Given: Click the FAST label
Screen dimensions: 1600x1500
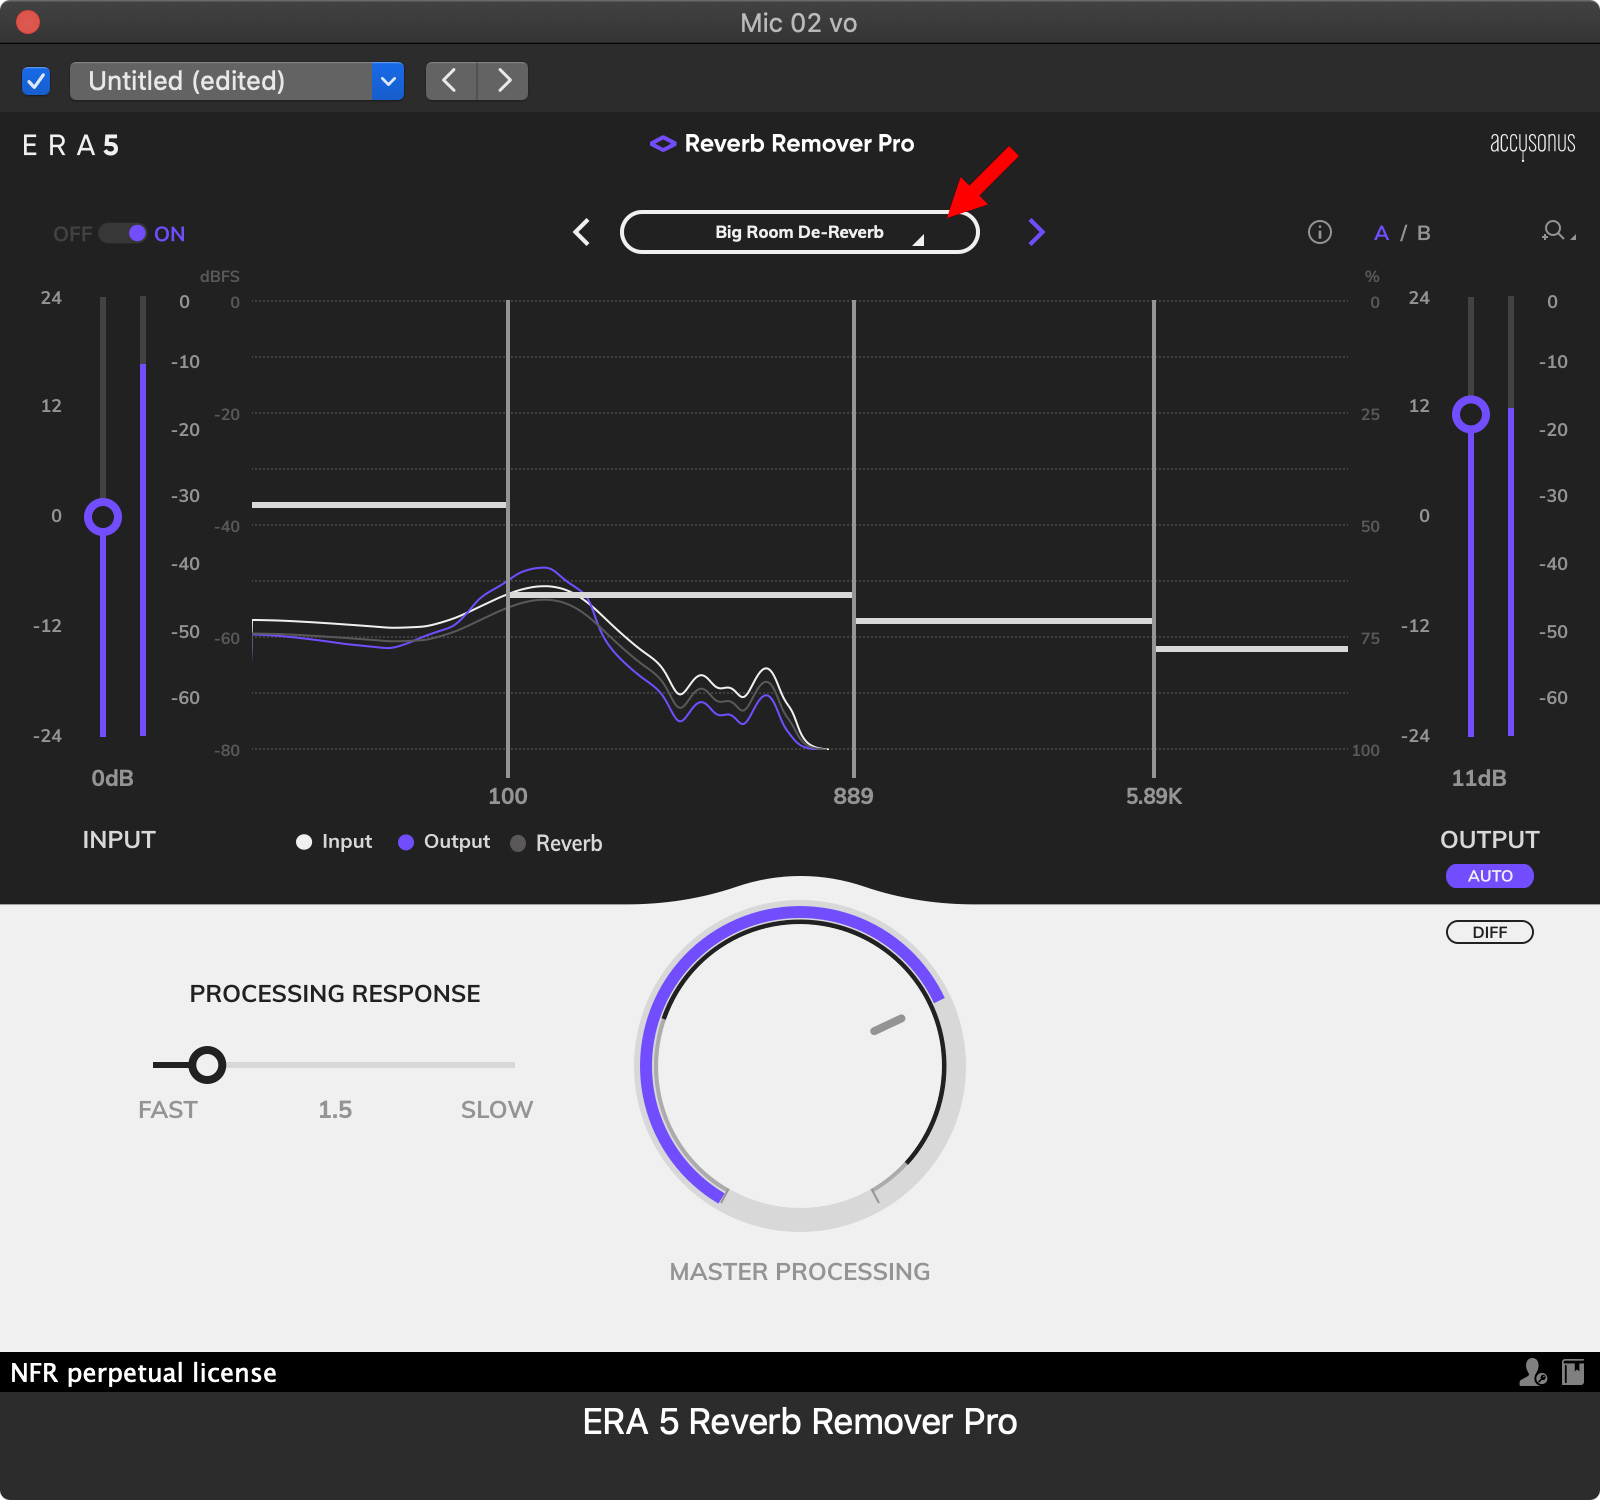Looking at the screenshot, I should pos(168,1110).
